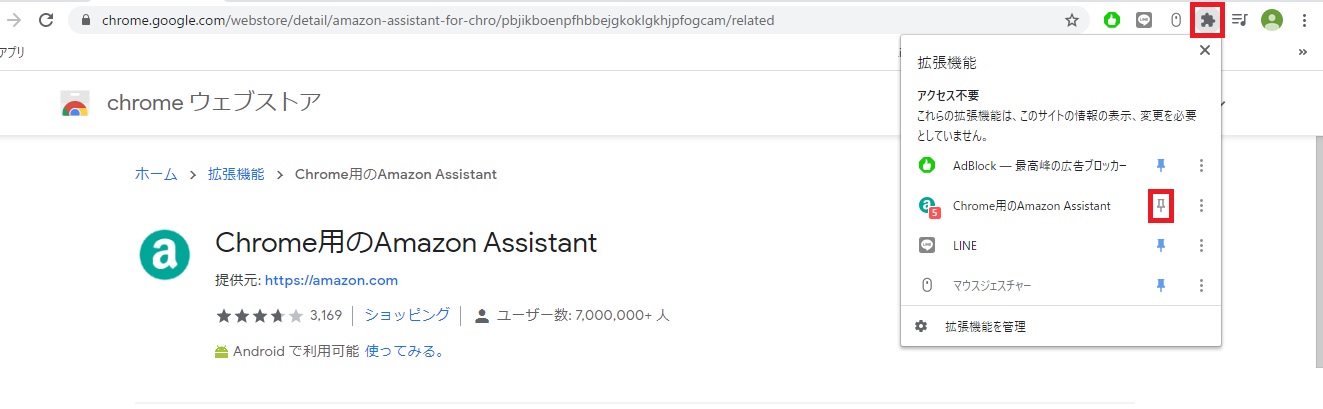Bookmark this page with star icon
This screenshot has height=409, width=1323.
point(1072,19)
